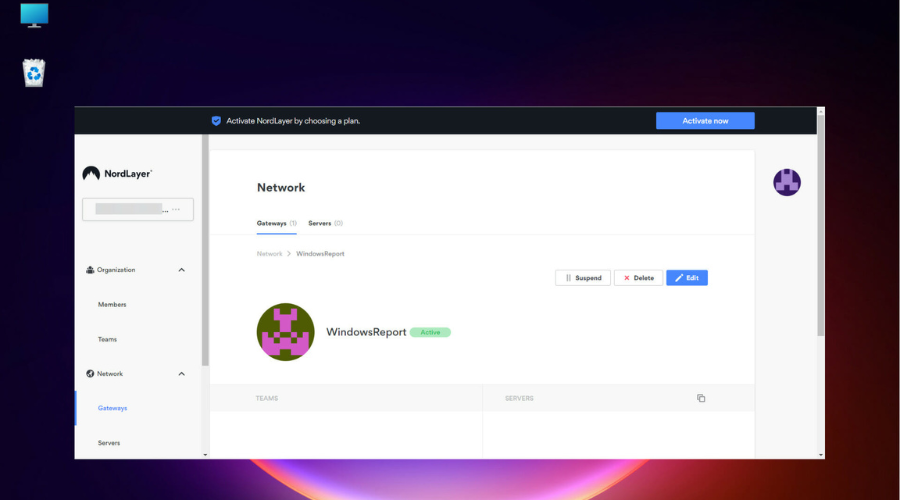Click the Network globe icon in sidebar
The image size is (900, 500).
[90, 374]
